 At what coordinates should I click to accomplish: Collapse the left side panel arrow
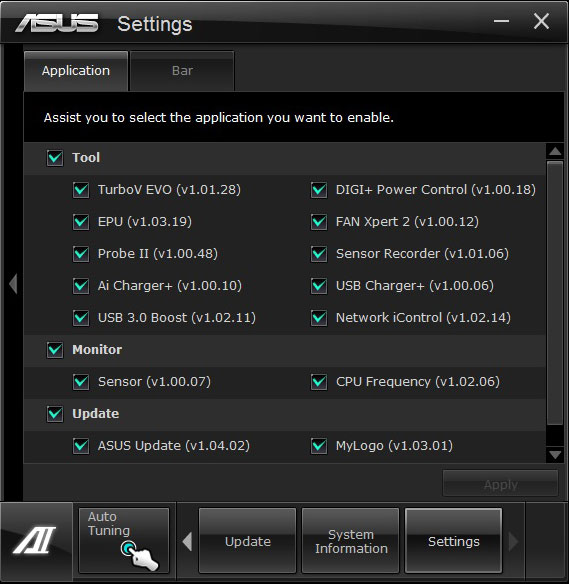click(13, 284)
